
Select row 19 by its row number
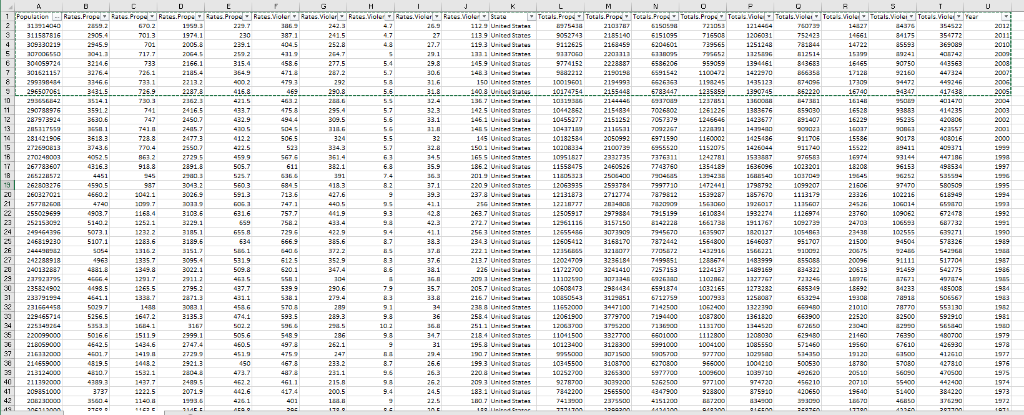pyautogui.click(x=7, y=185)
